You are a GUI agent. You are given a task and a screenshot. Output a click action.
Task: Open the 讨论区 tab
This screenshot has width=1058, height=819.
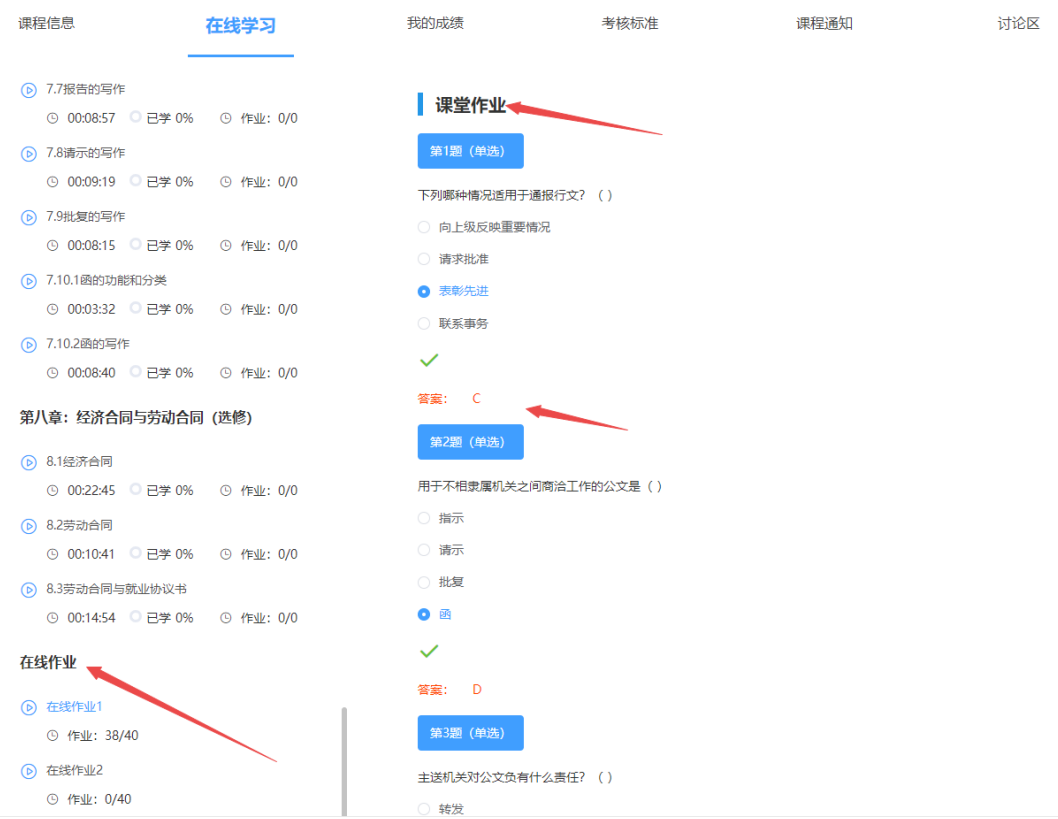coord(1018,24)
